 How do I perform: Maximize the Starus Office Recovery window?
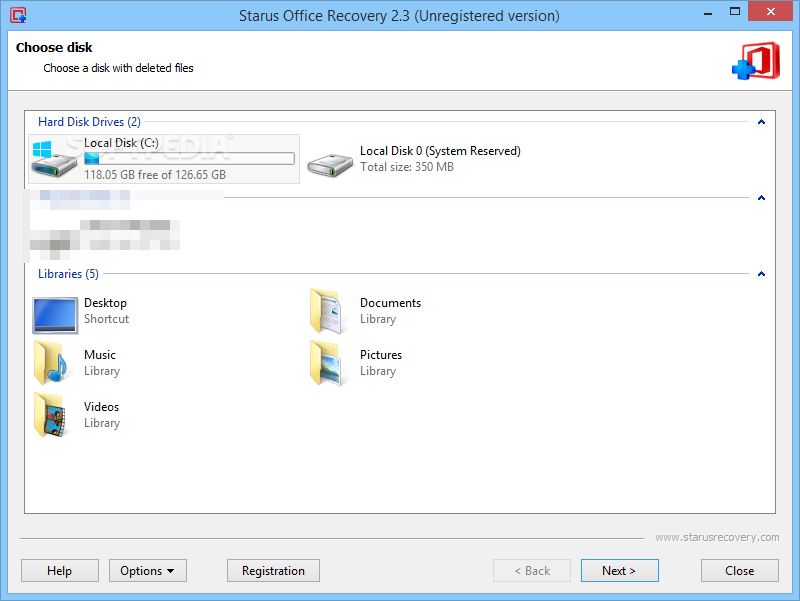tap(735, 12)
